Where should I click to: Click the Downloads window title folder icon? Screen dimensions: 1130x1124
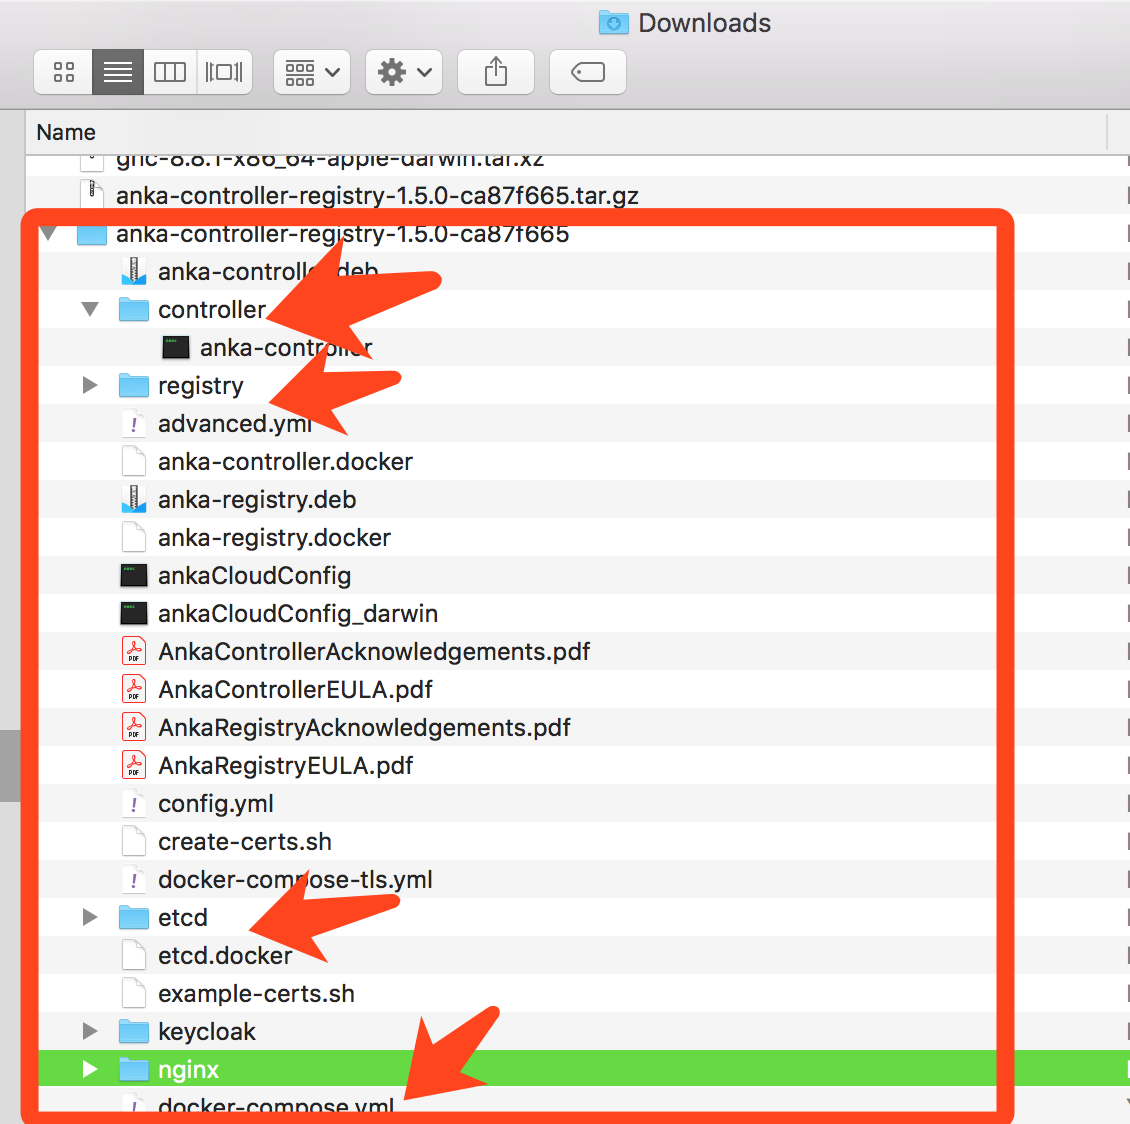click(x=613, y=22)
